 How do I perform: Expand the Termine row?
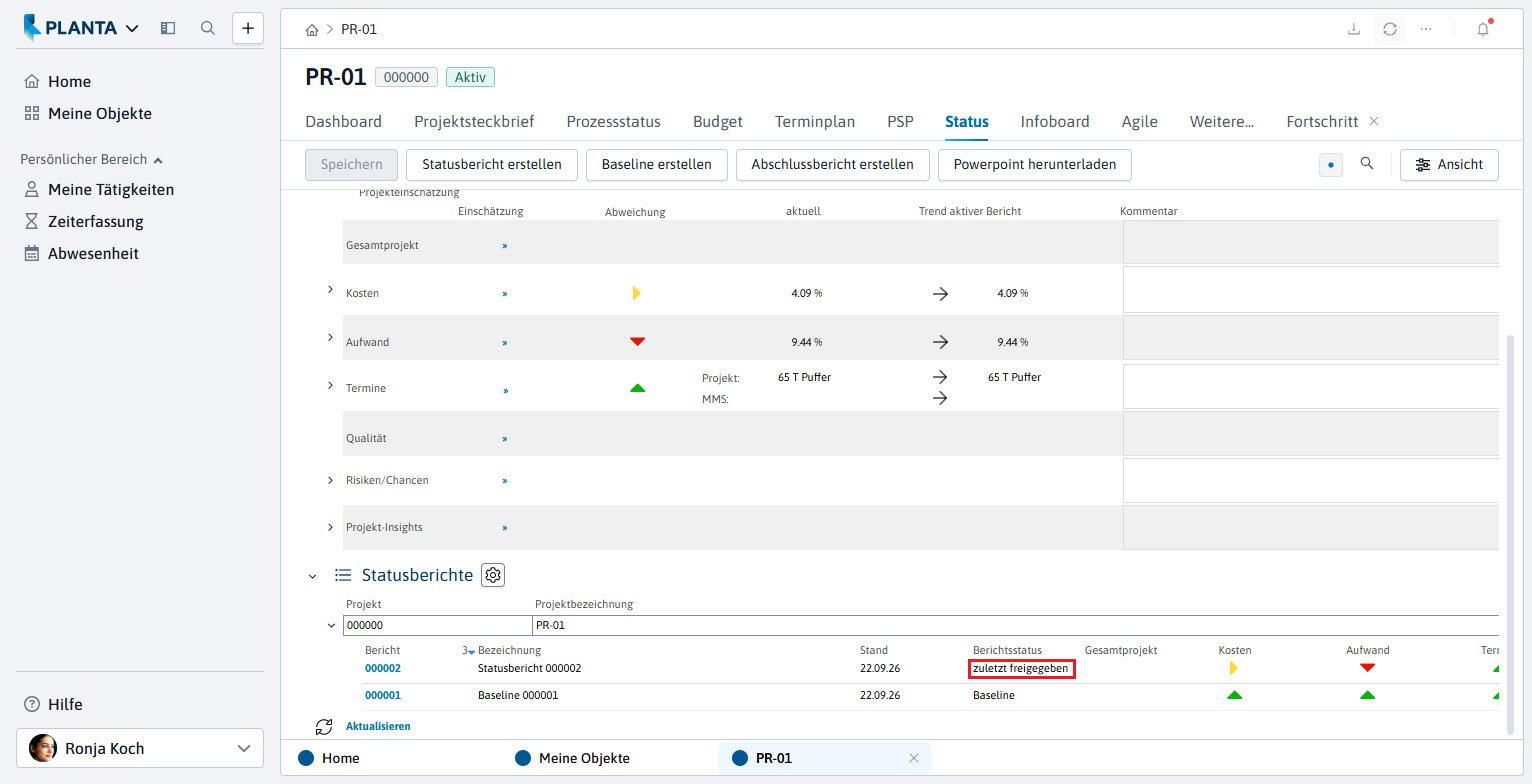point(330,385)
